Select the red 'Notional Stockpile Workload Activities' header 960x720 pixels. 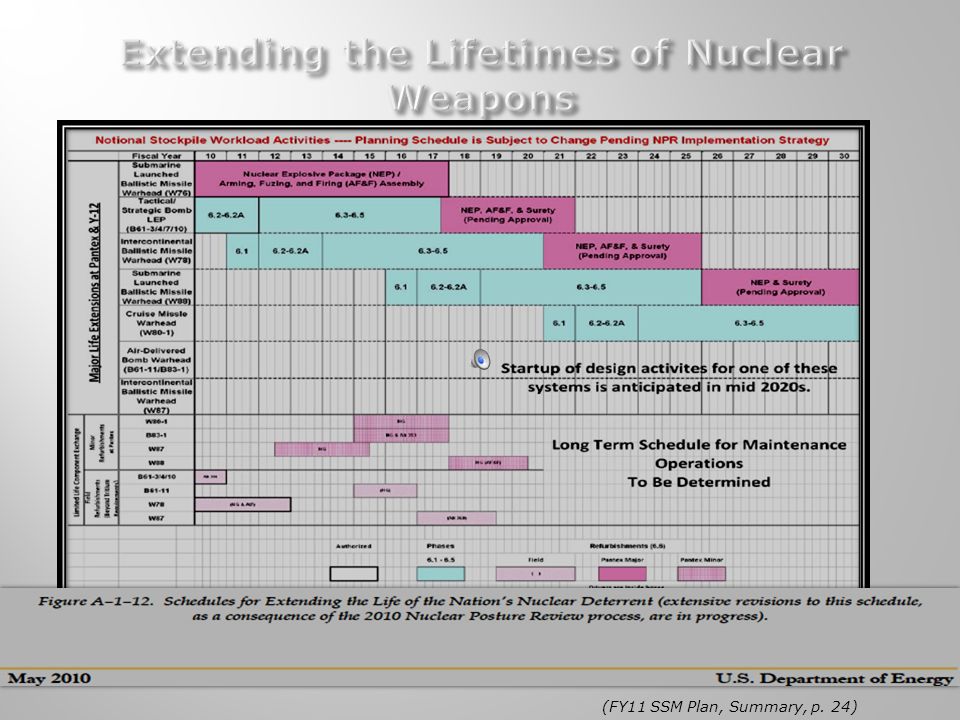click(462, 140)
